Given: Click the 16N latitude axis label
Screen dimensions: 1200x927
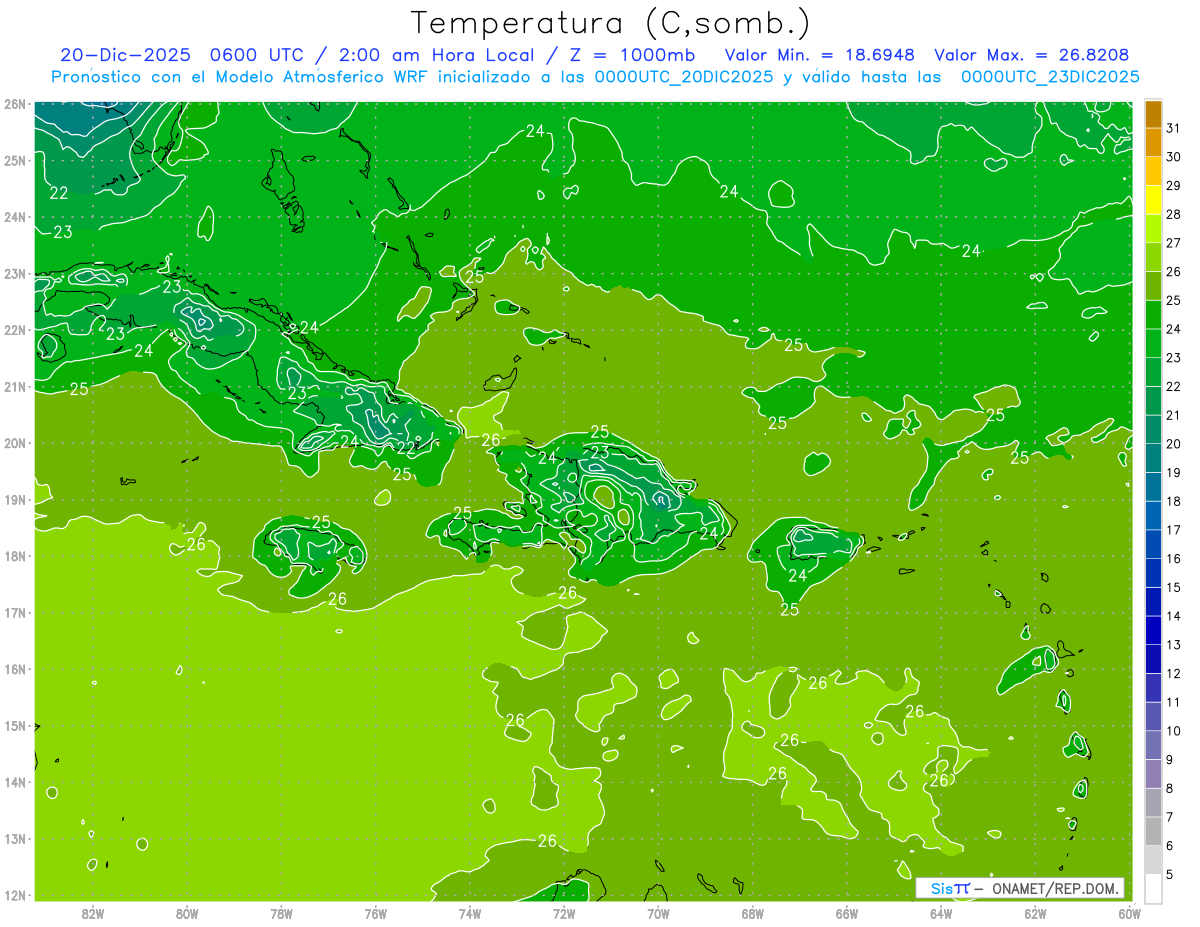Looking at the screenshot, I should coord(15,669).
